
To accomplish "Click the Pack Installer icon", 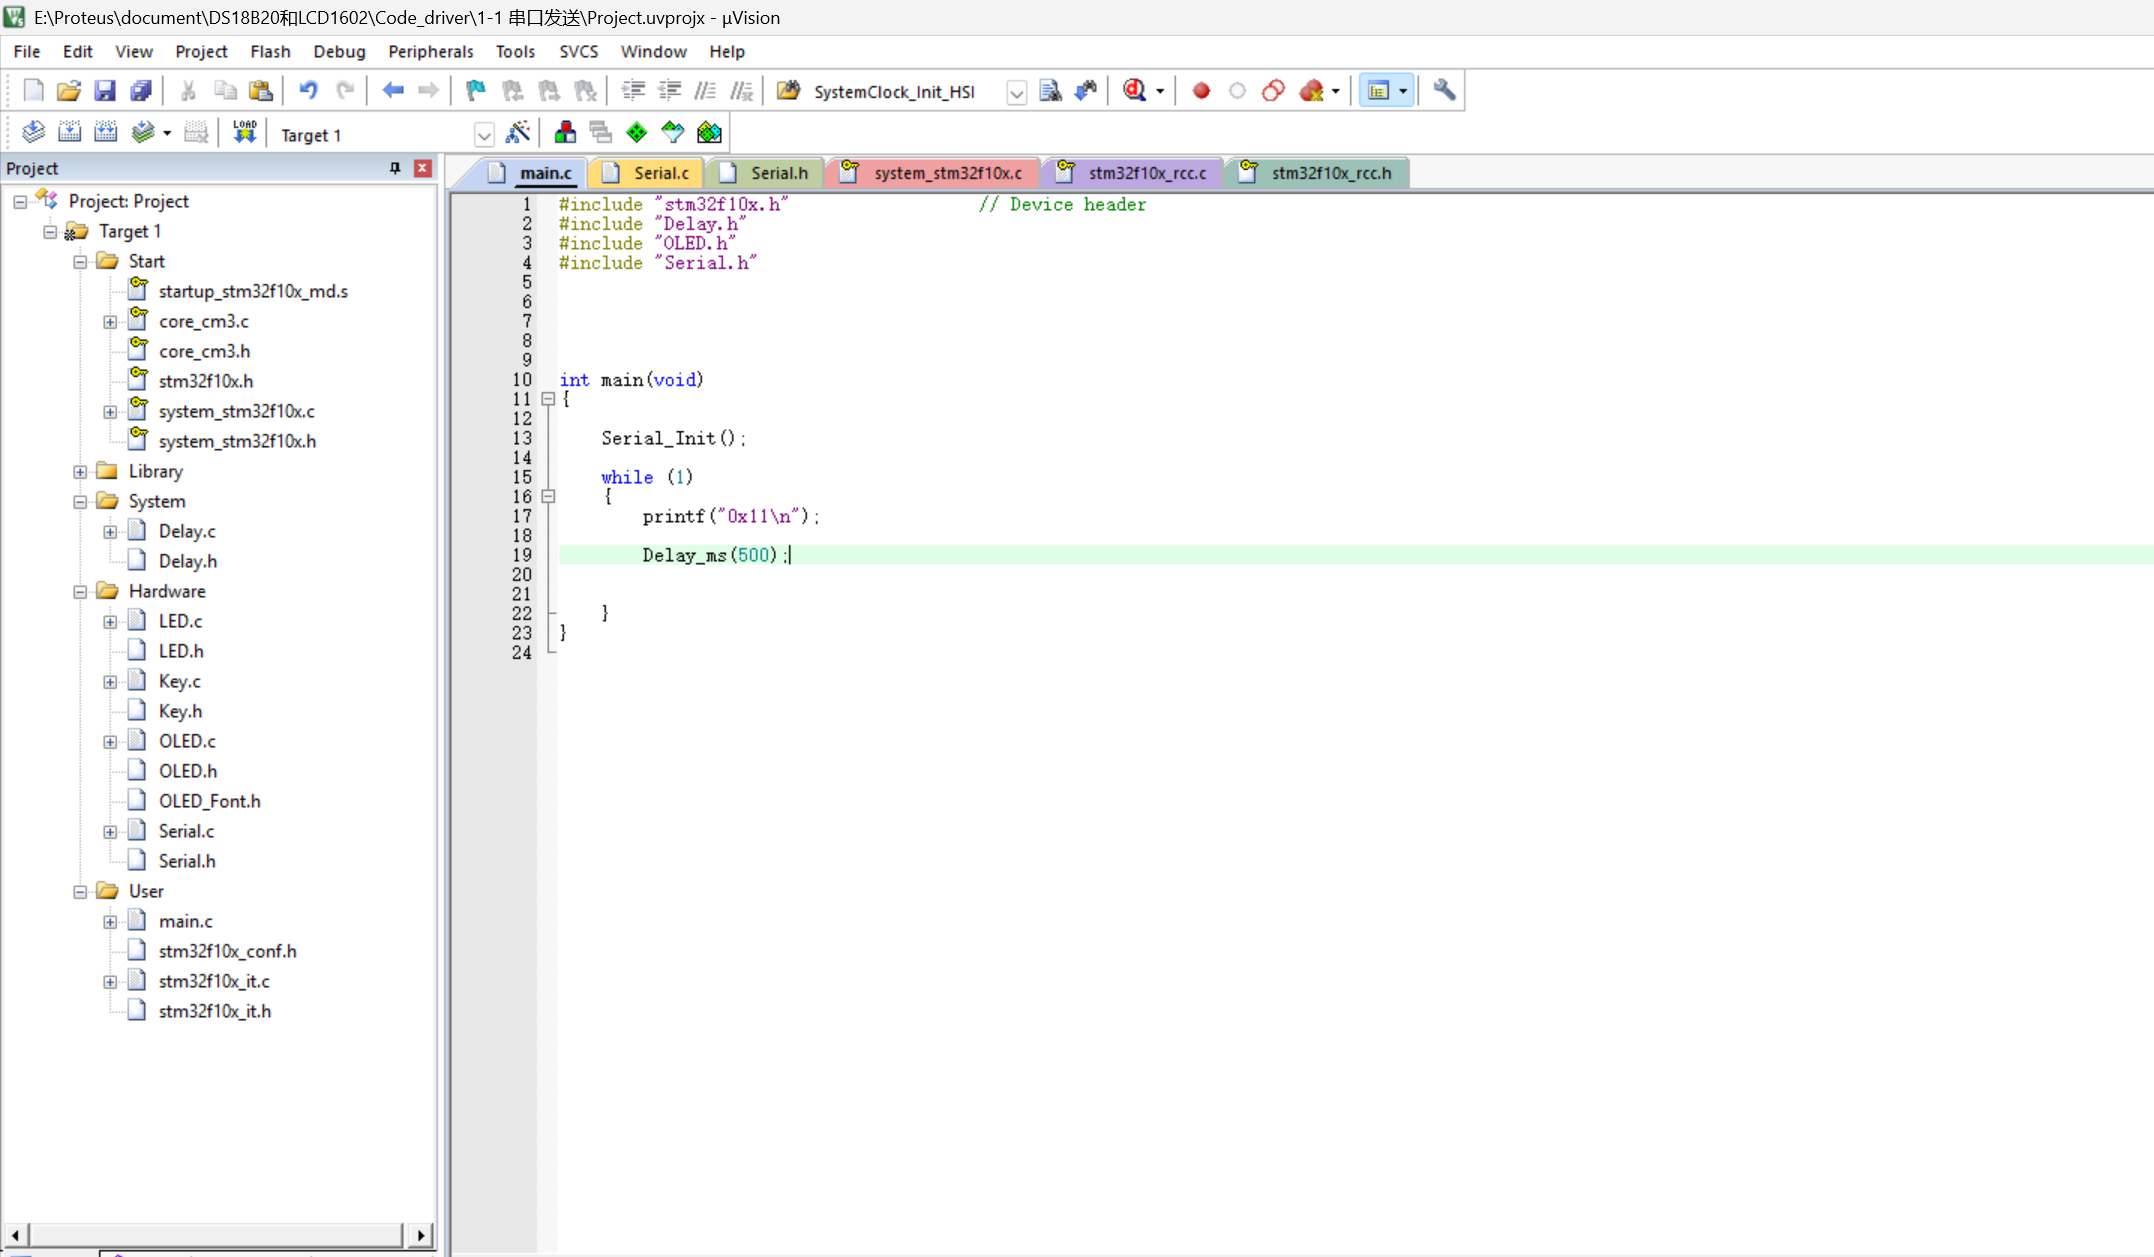I will [709, 132].
